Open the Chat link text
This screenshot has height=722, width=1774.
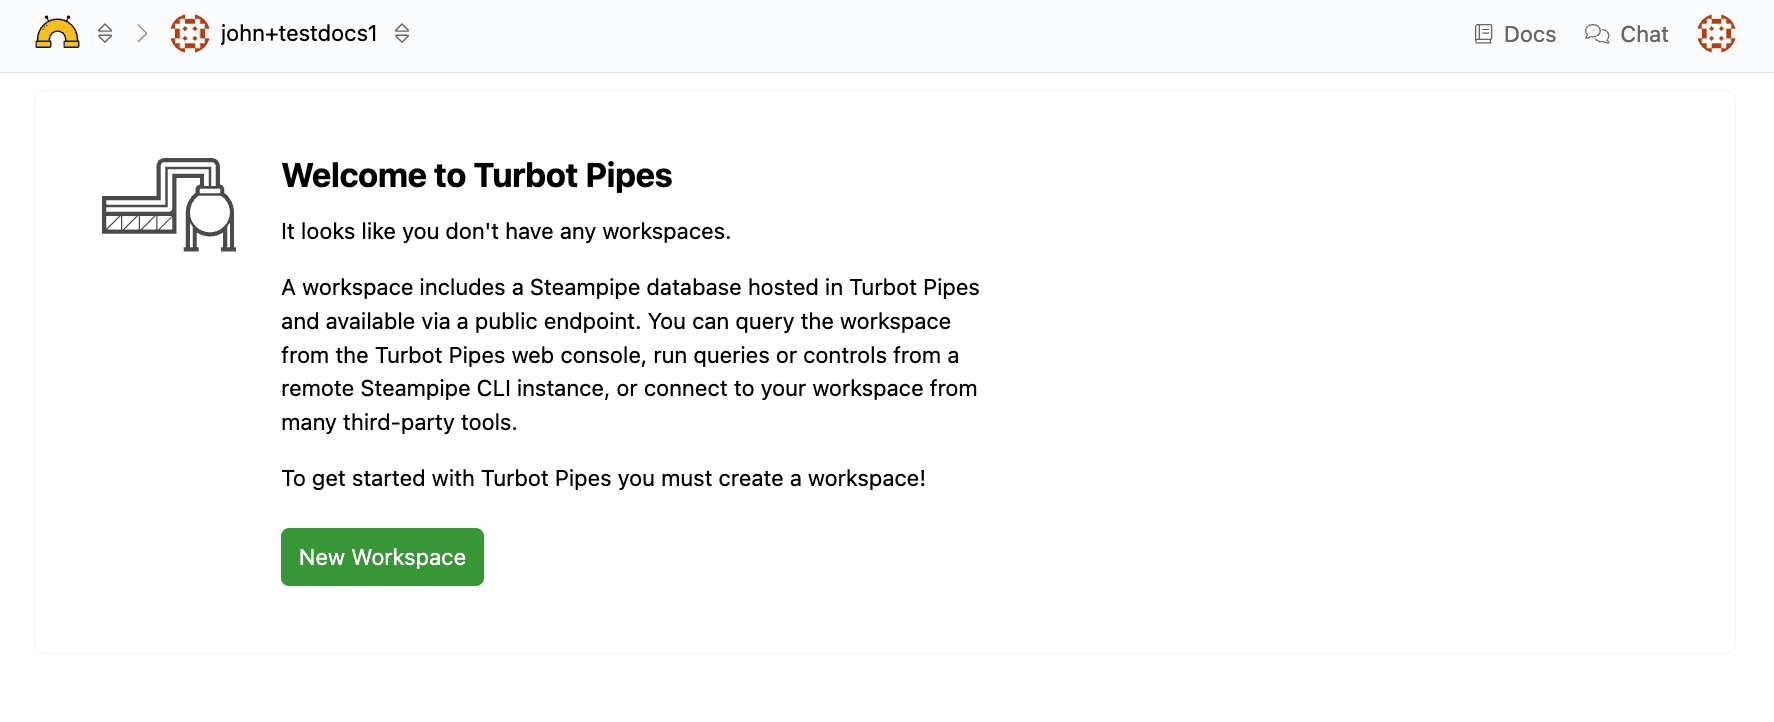click(1644, 34)
